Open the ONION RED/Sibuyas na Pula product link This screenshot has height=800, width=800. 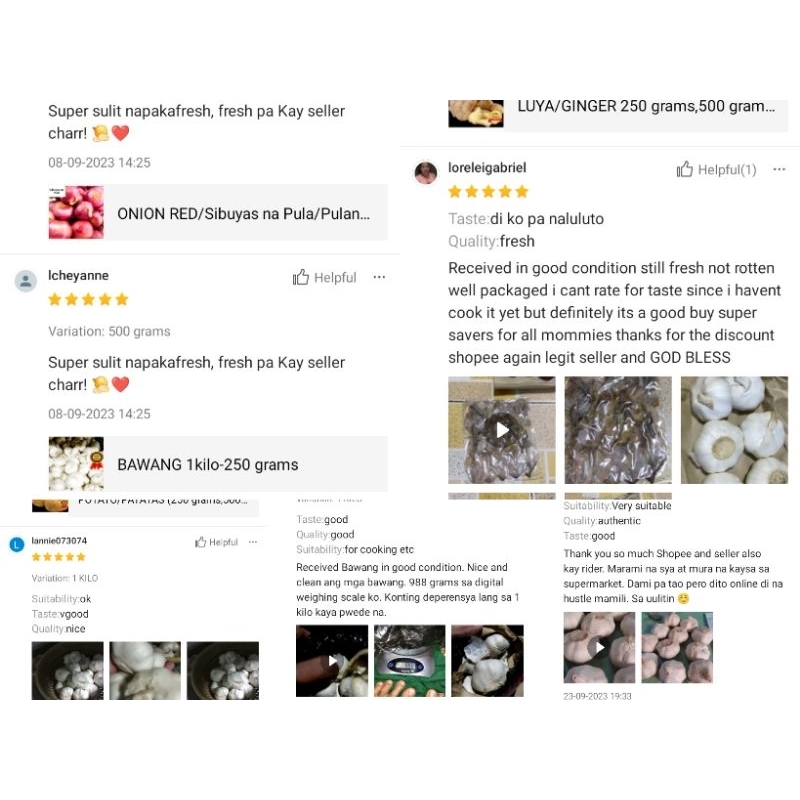tap(218, 213)
